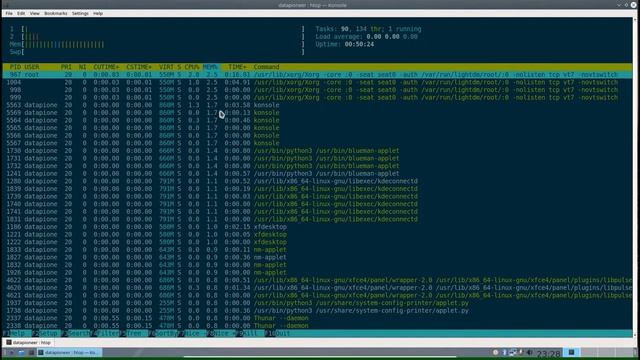
Task: Click the 'datapioneer : htop' taskbar window button
Action: tap(69, 353)
